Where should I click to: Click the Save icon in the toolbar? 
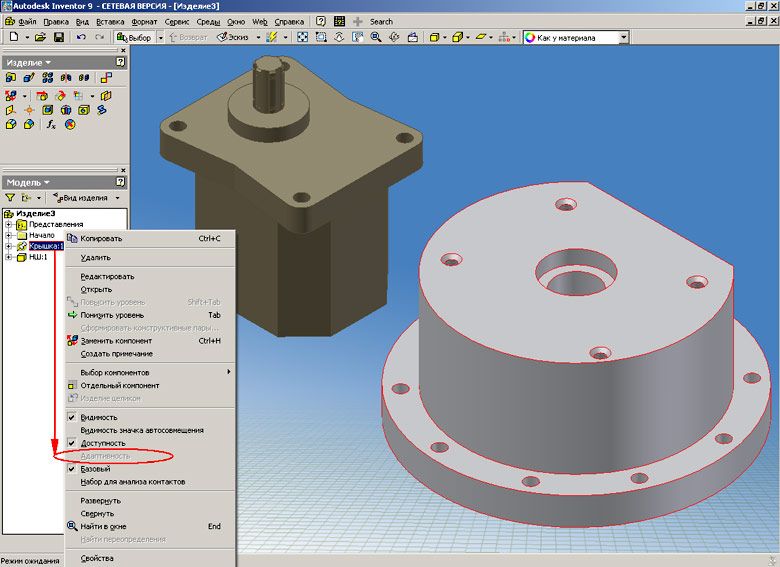(58, 37)
